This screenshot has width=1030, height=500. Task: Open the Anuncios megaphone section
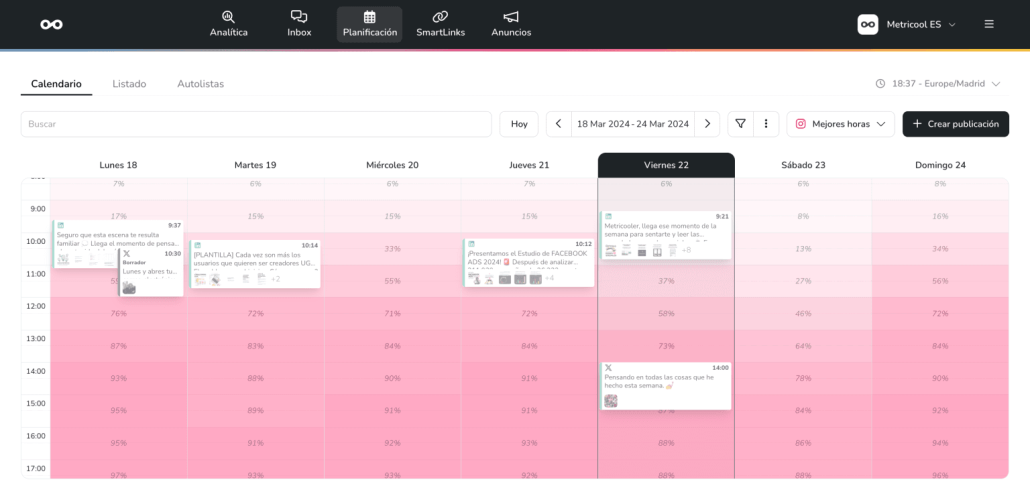(511, 24)
